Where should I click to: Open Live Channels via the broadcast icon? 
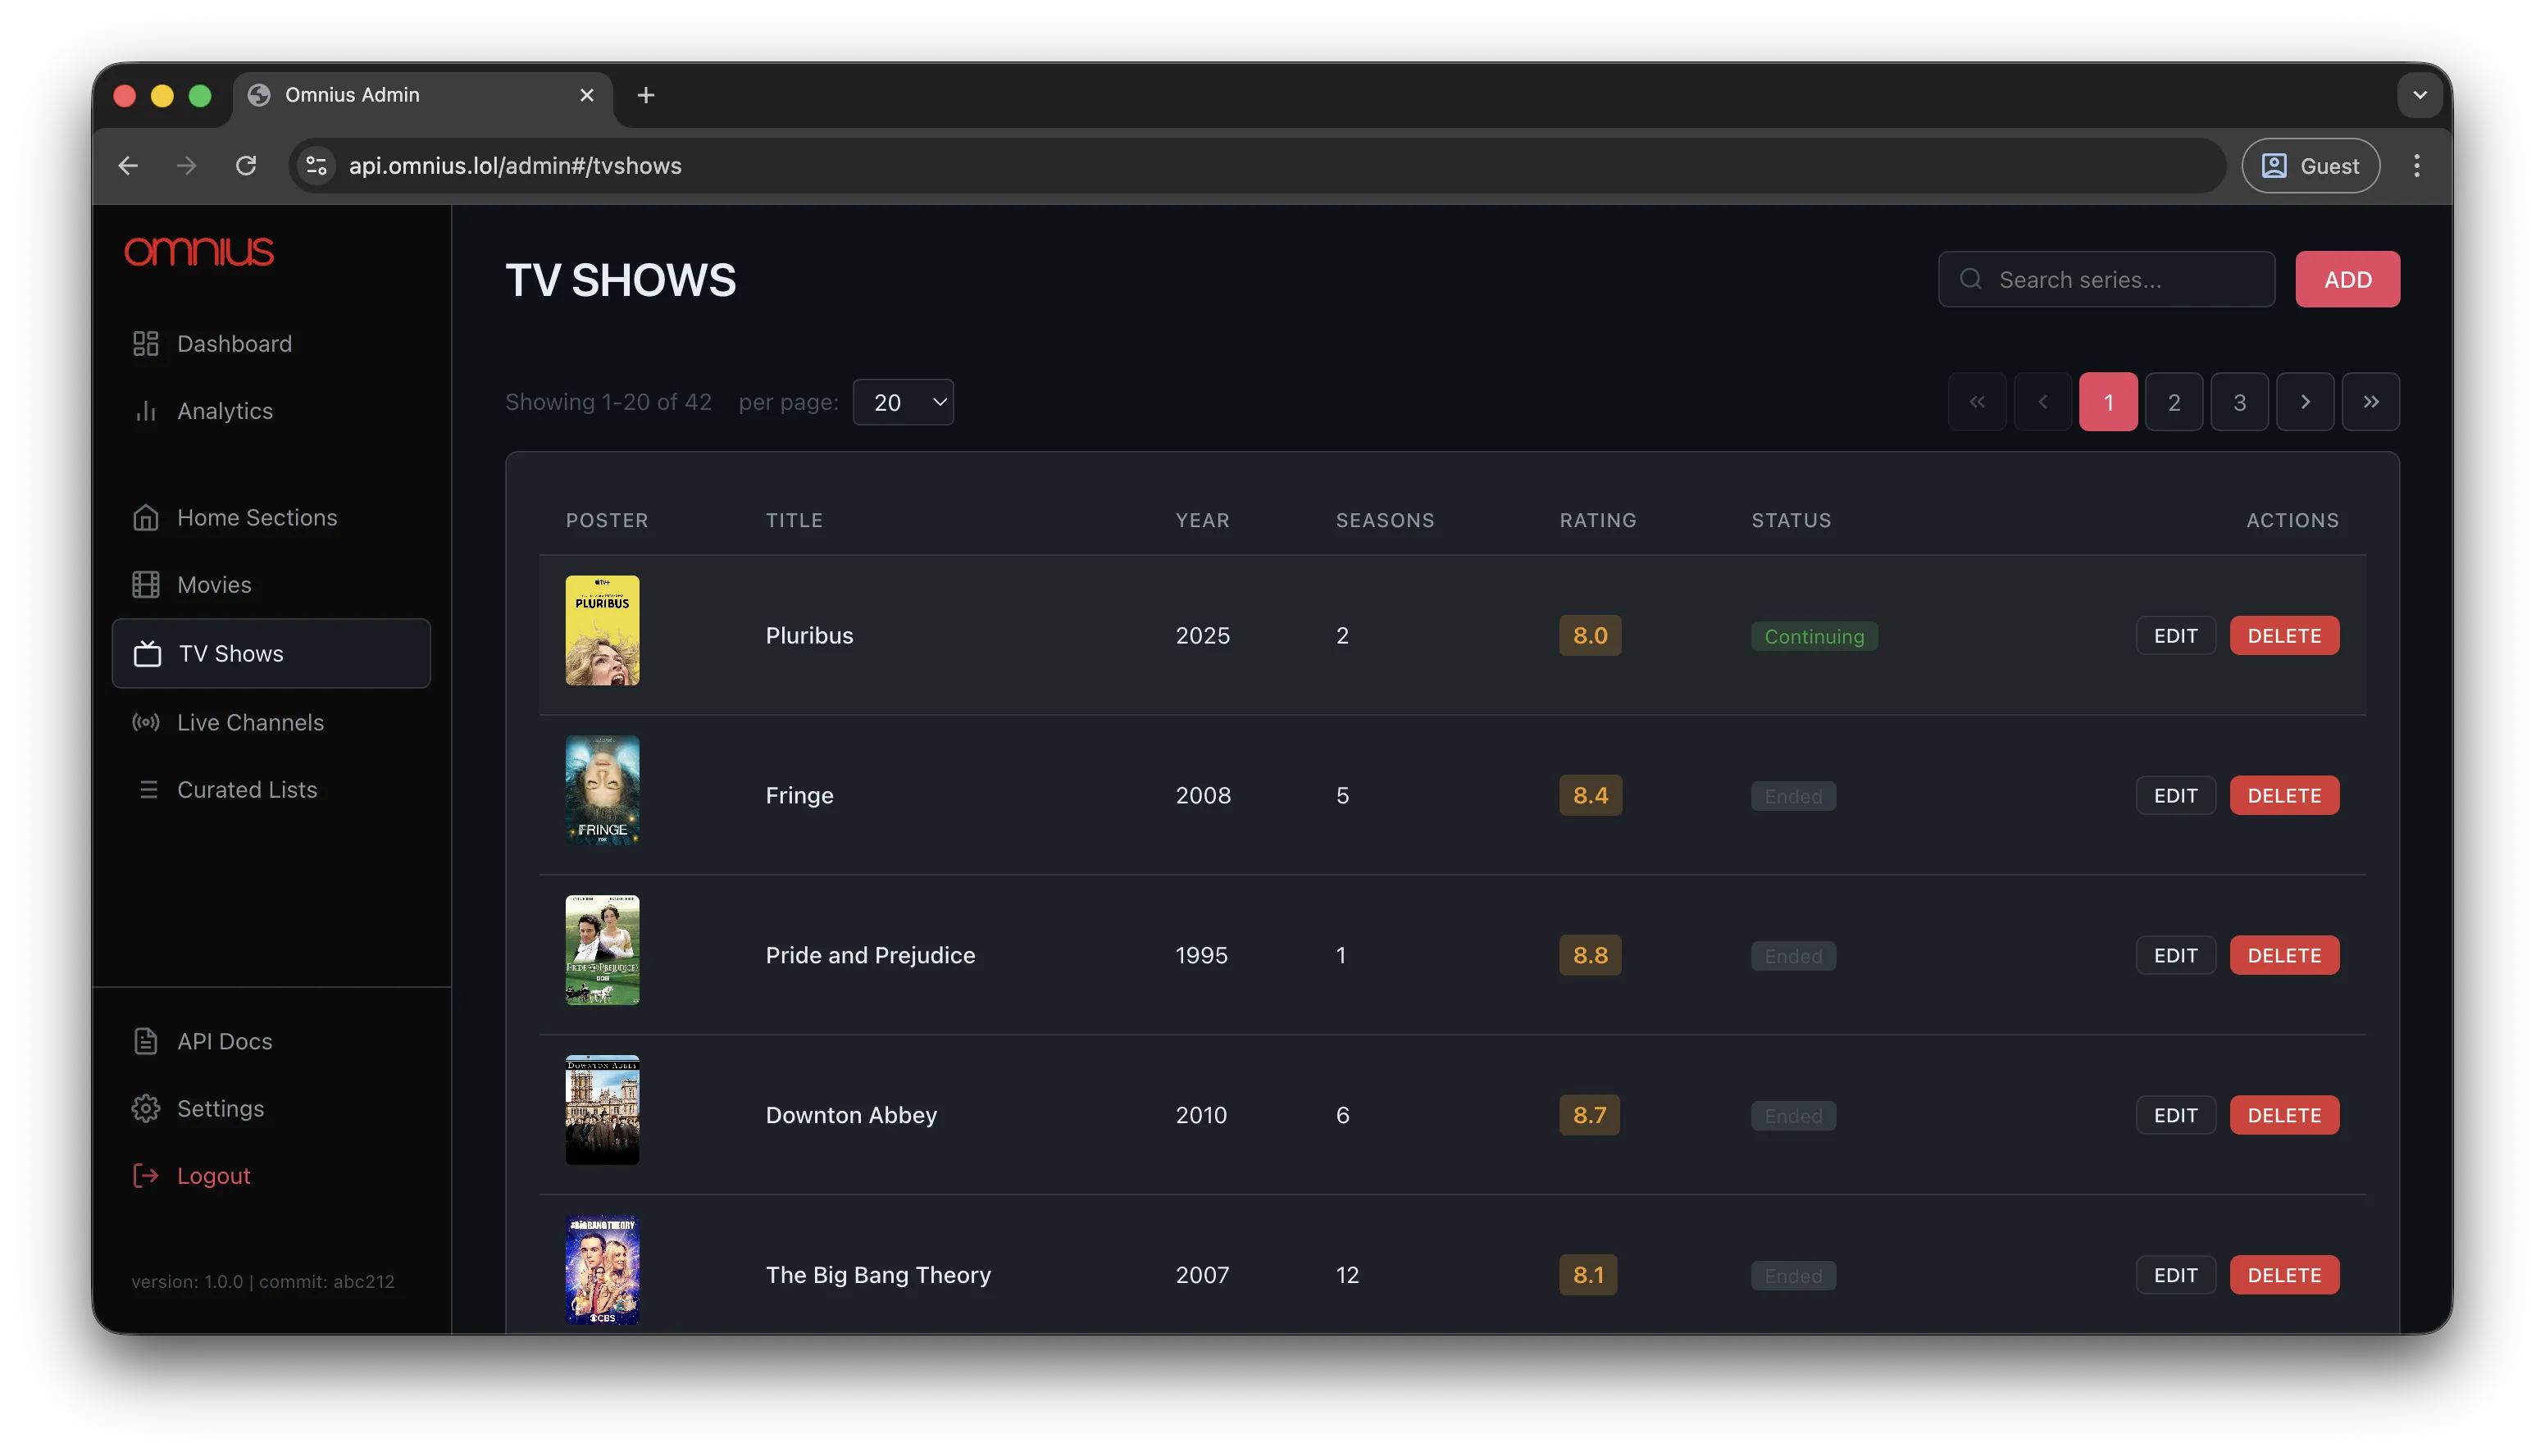coord(145,722)
